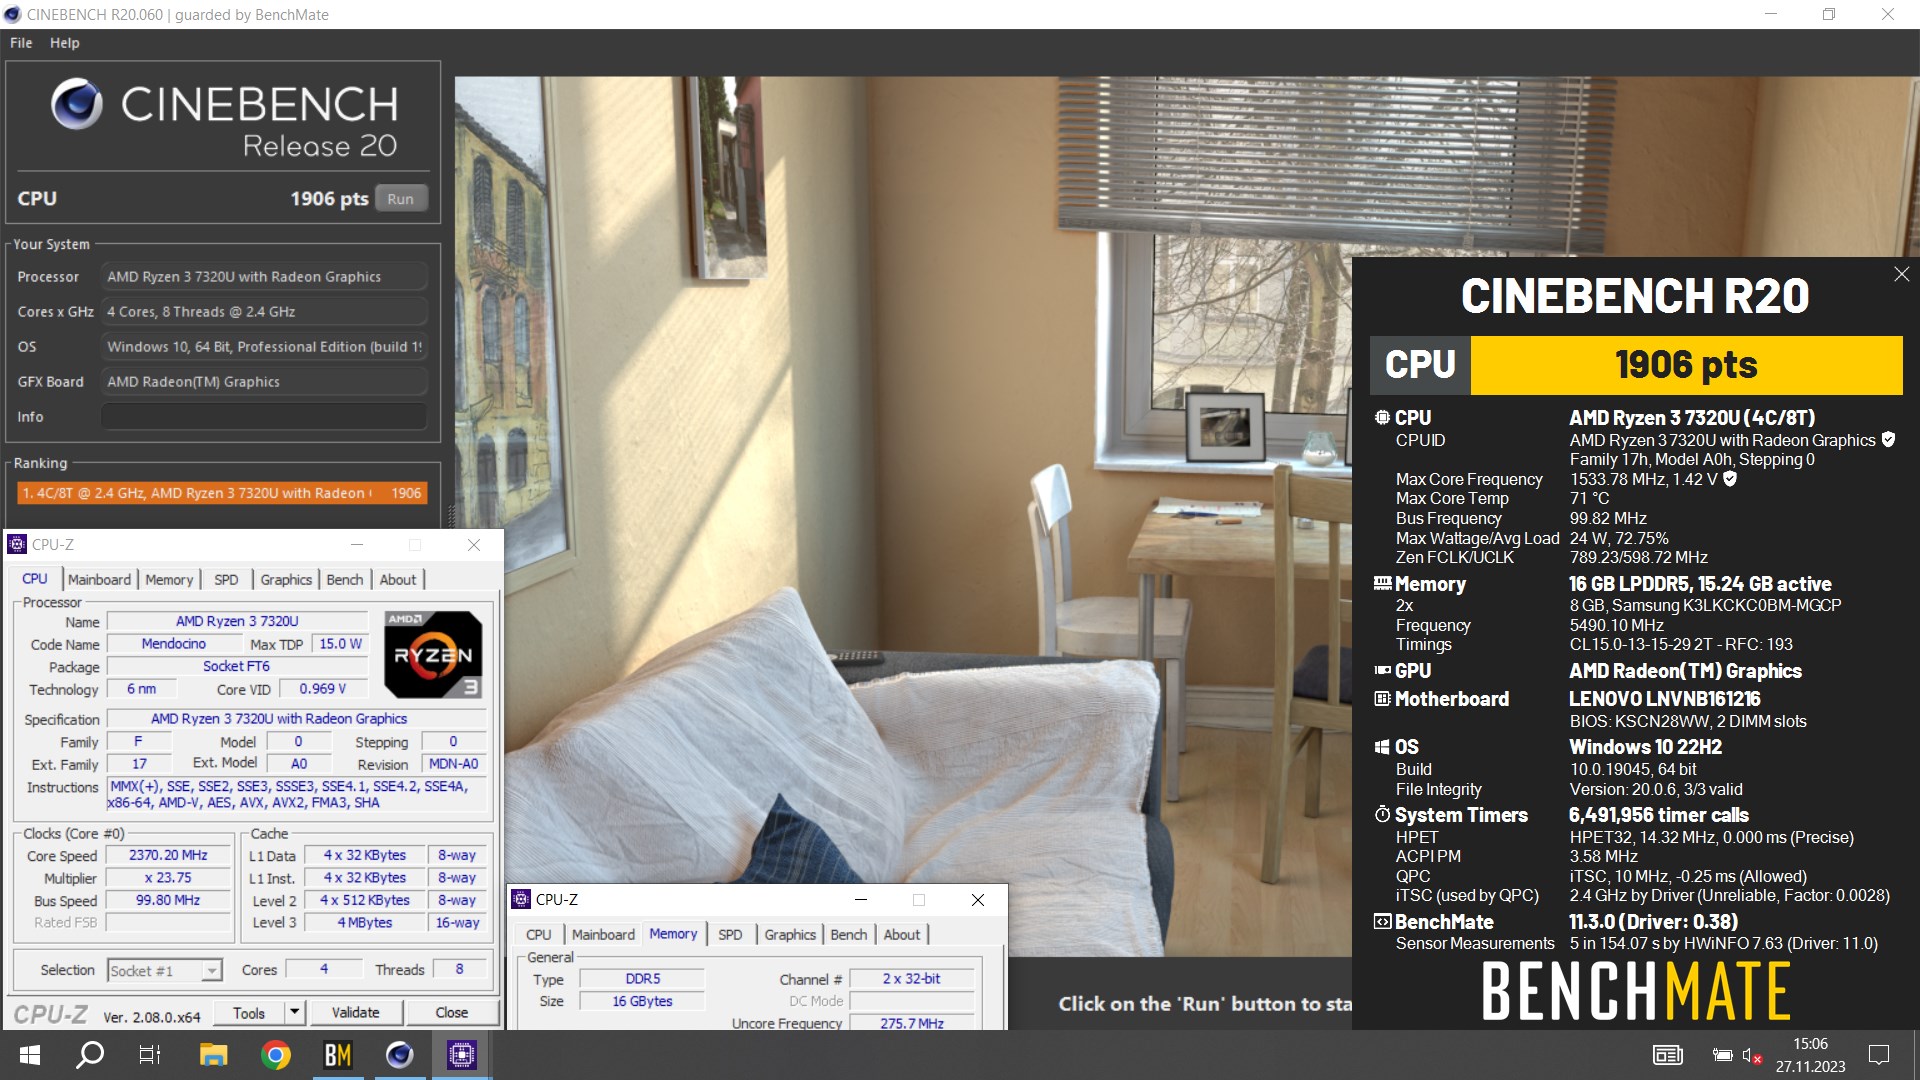1920x1080 pixels.
Task: Click the CPU-Z title bar icon, first window
Action: (17, 544)
